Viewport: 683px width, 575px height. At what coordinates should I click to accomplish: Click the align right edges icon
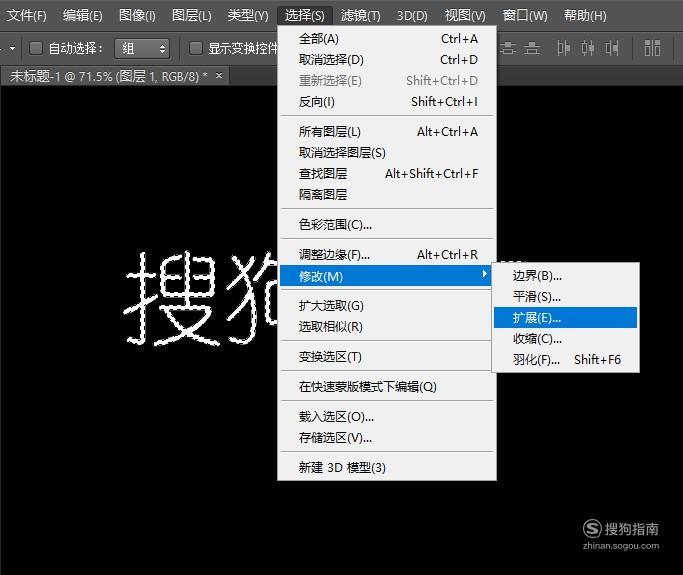click(612, 48)
